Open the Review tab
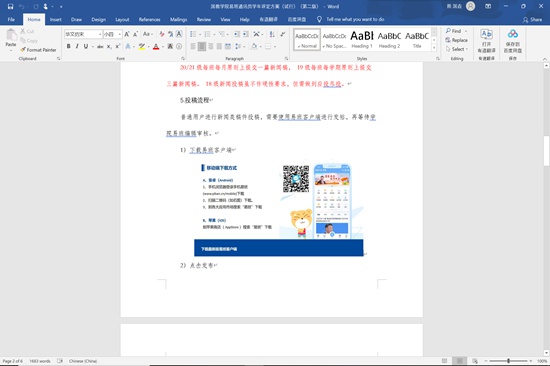This screenshot has height=366, width=550. tap(204, 19)
